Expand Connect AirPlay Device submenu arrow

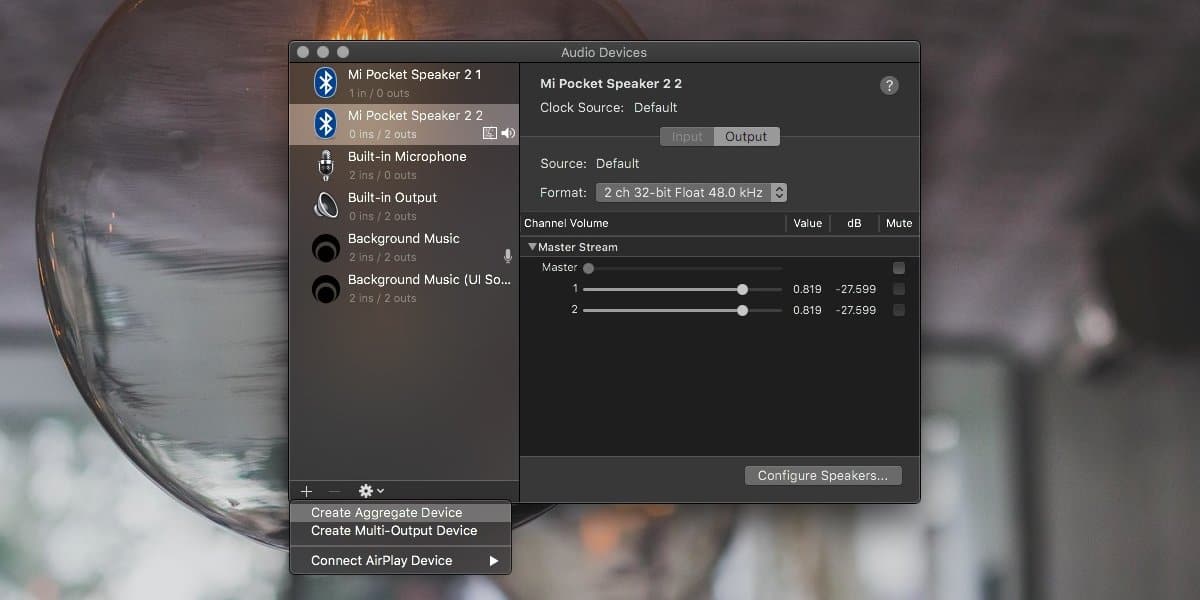pyautogui.click(x=494, y=561)
